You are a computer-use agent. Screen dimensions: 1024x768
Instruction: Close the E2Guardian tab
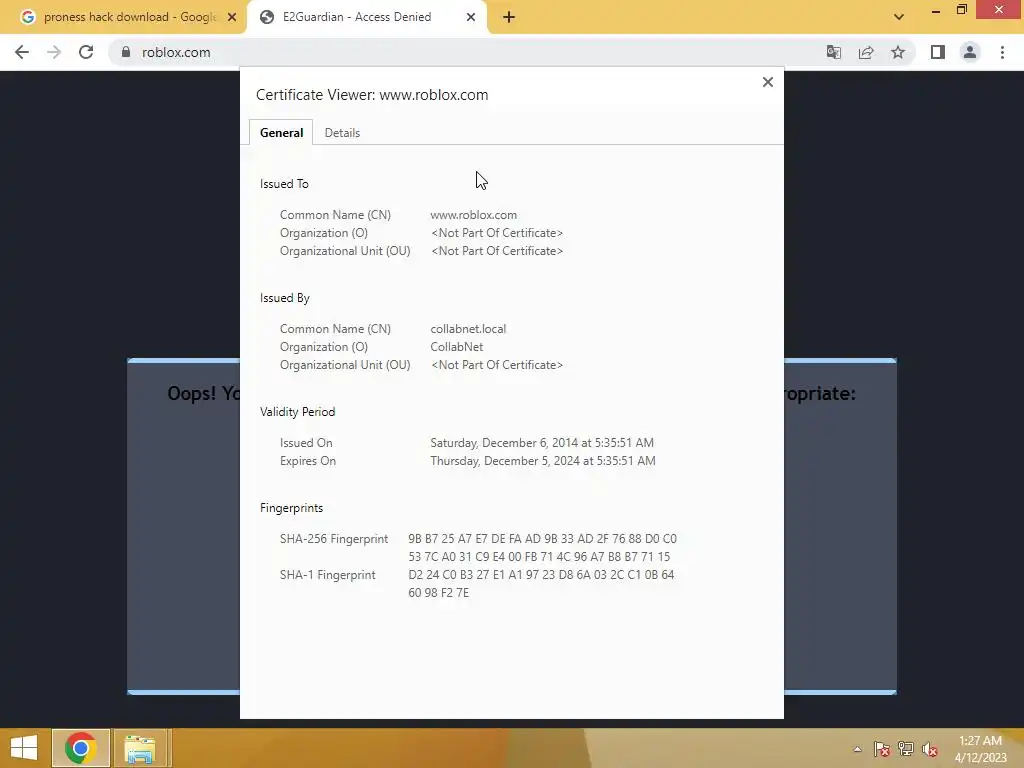[471, 17]
